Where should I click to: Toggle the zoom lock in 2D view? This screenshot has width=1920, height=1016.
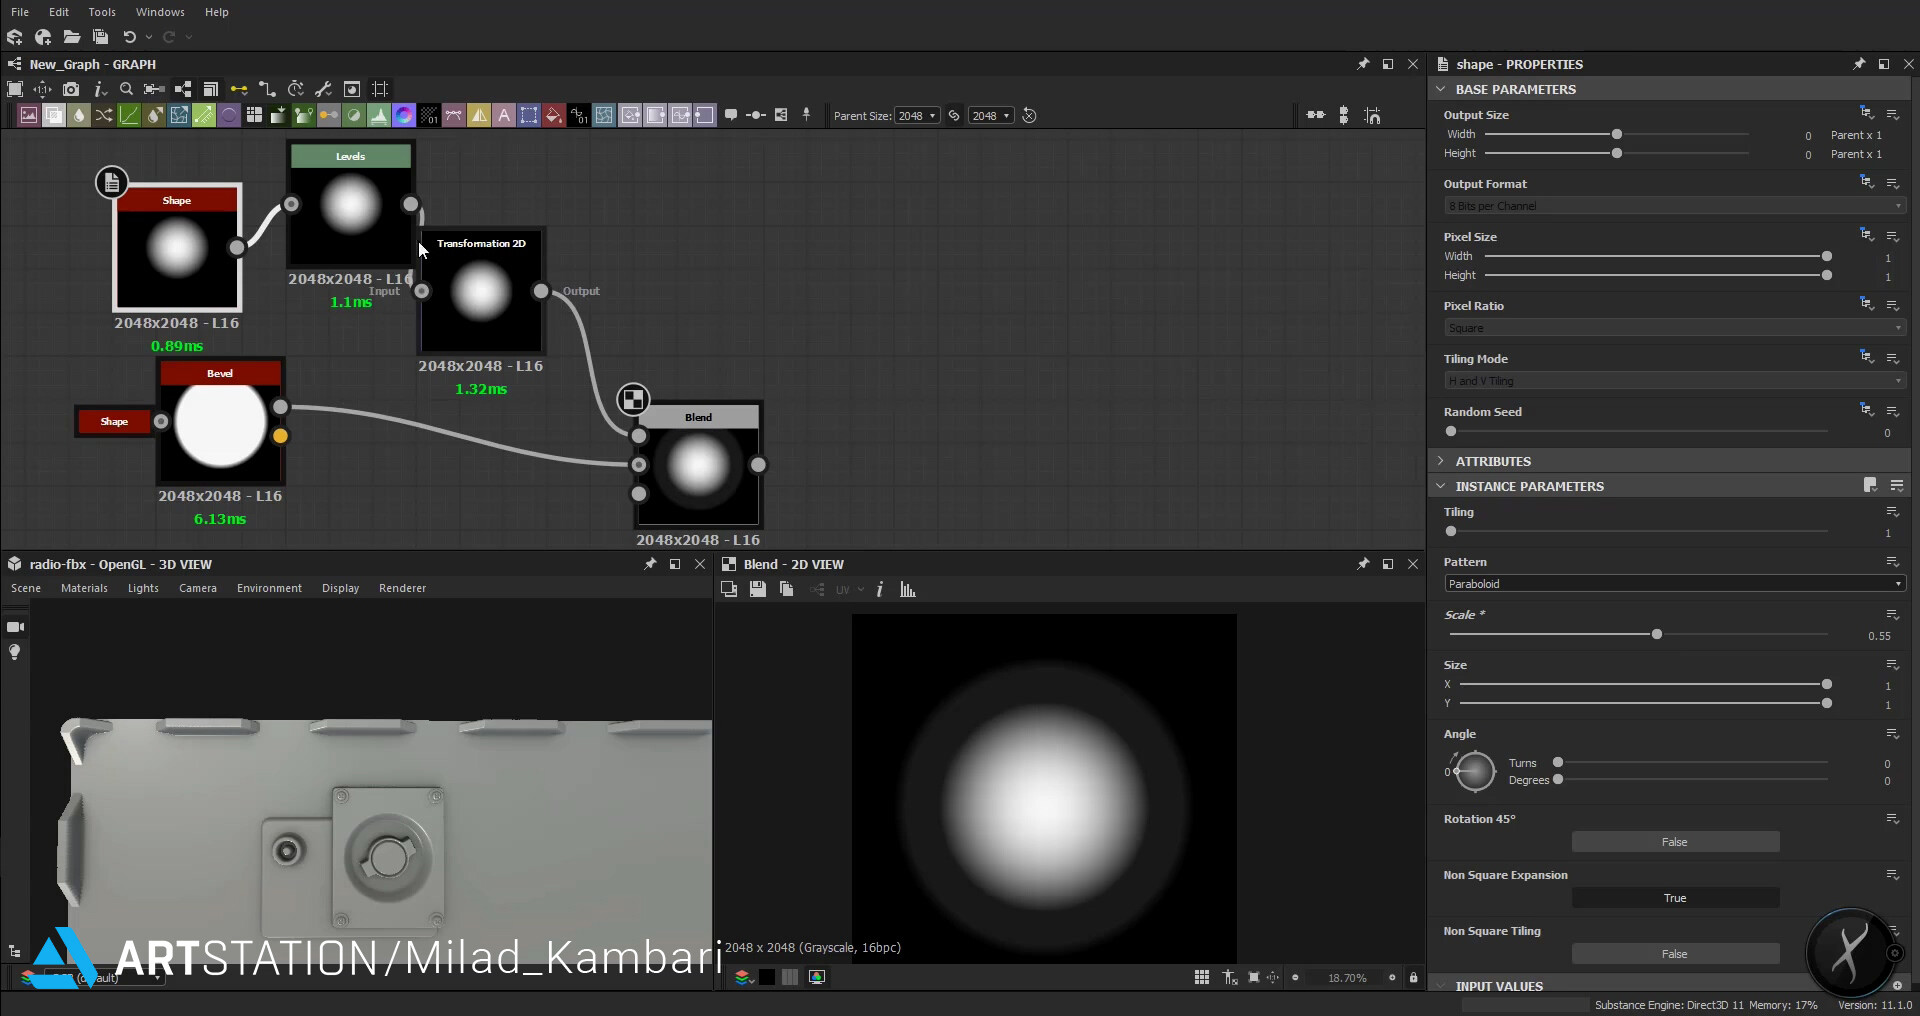click(1413, 977)
